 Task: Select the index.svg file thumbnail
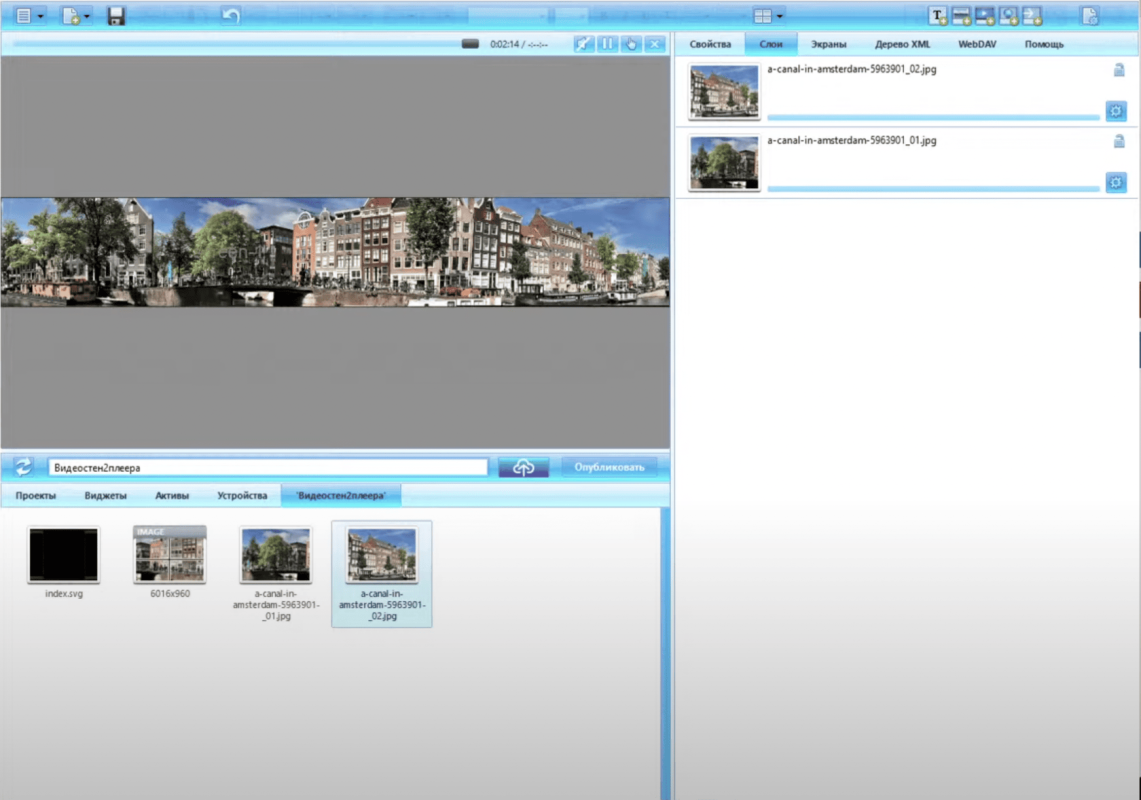64,556
